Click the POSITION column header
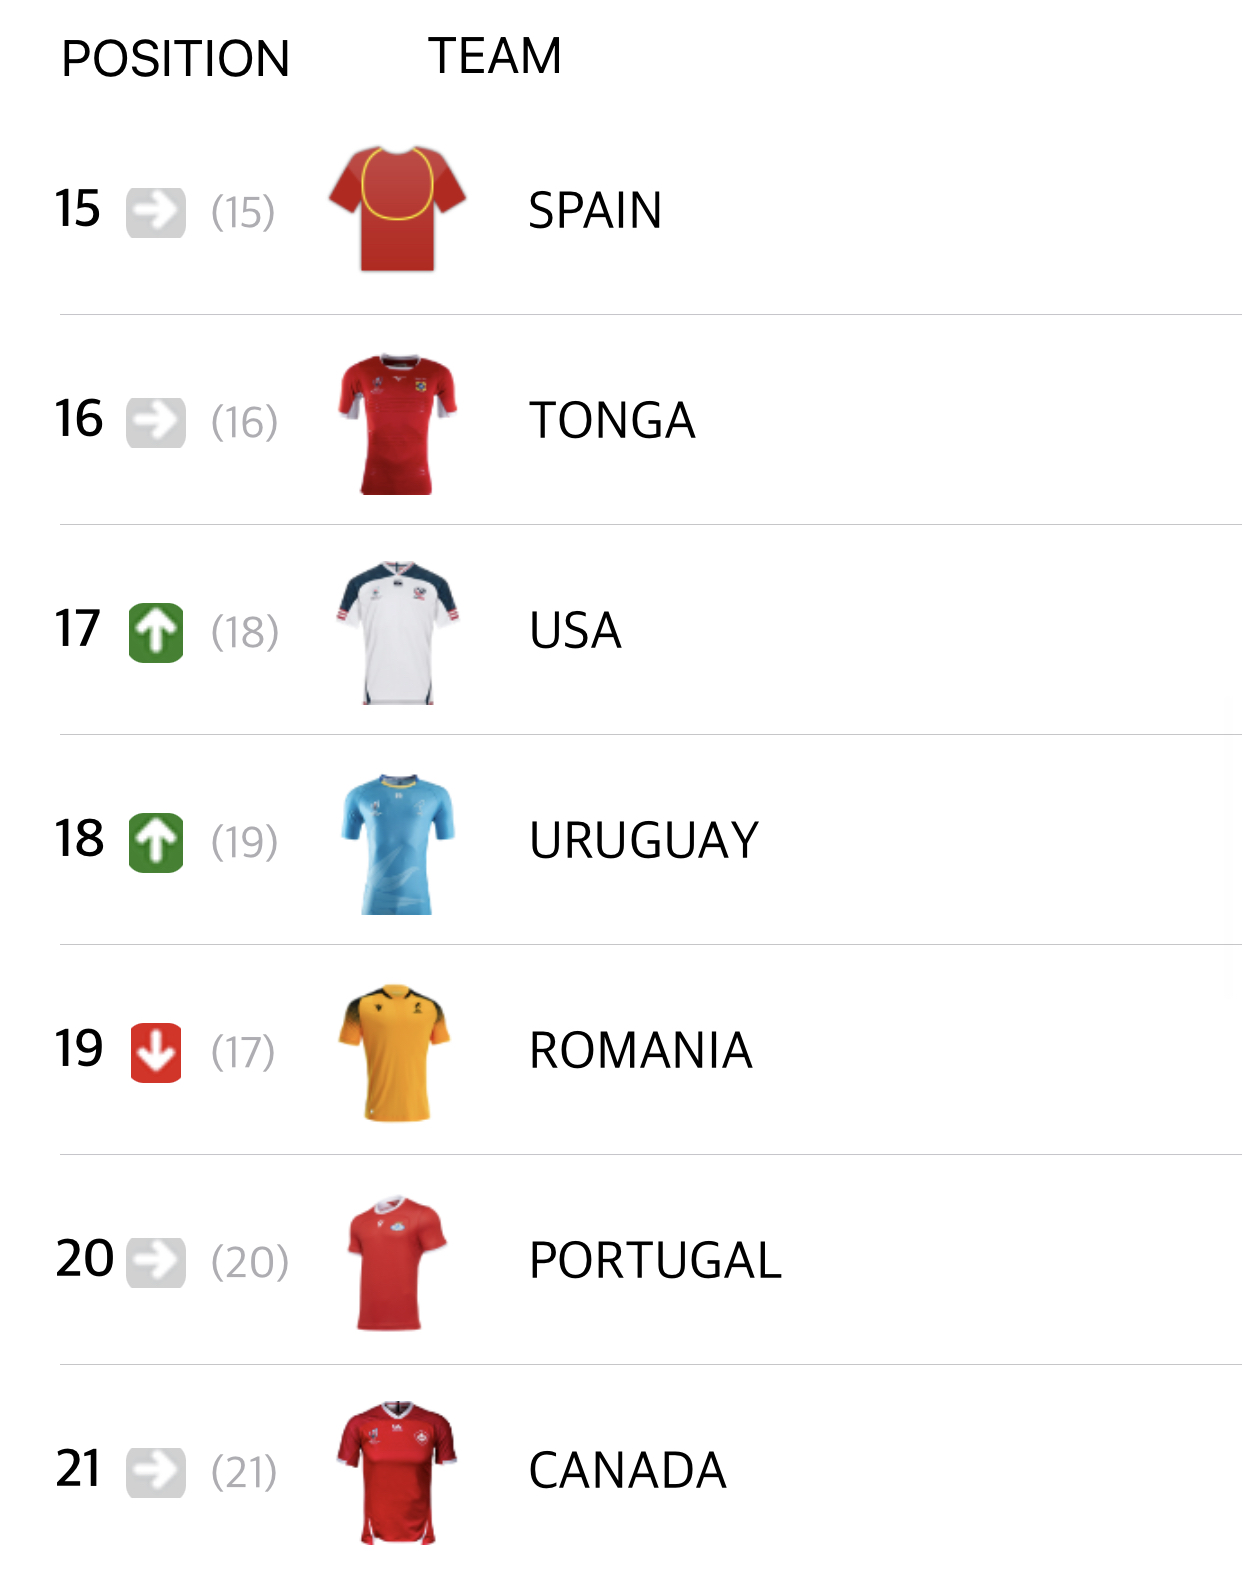This screenshot has height=1571, width=1242. (175, 59)
